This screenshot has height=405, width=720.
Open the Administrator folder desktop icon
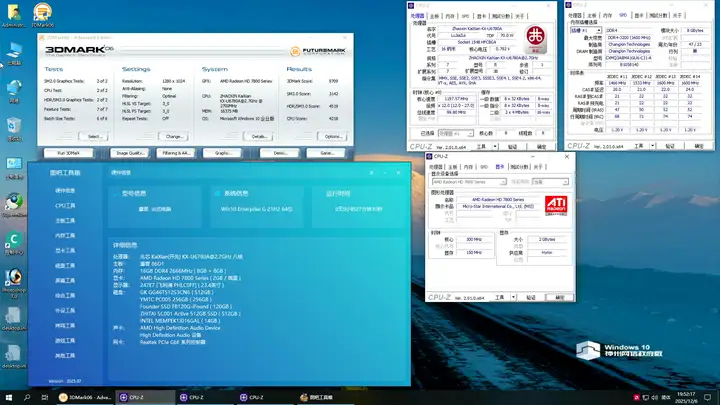coord(14,15)
